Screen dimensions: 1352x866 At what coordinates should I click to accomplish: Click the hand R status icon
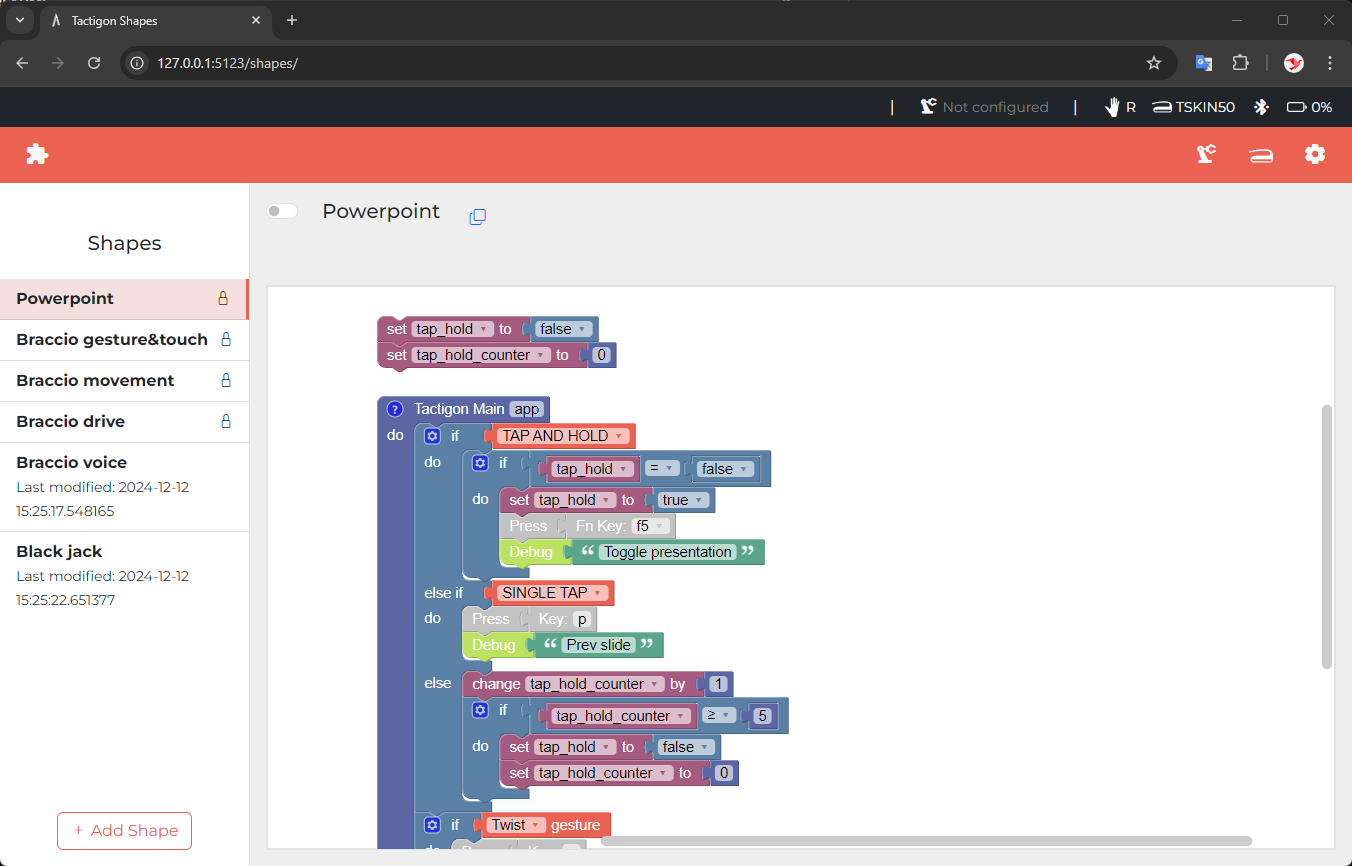(x=1120, y=107)
